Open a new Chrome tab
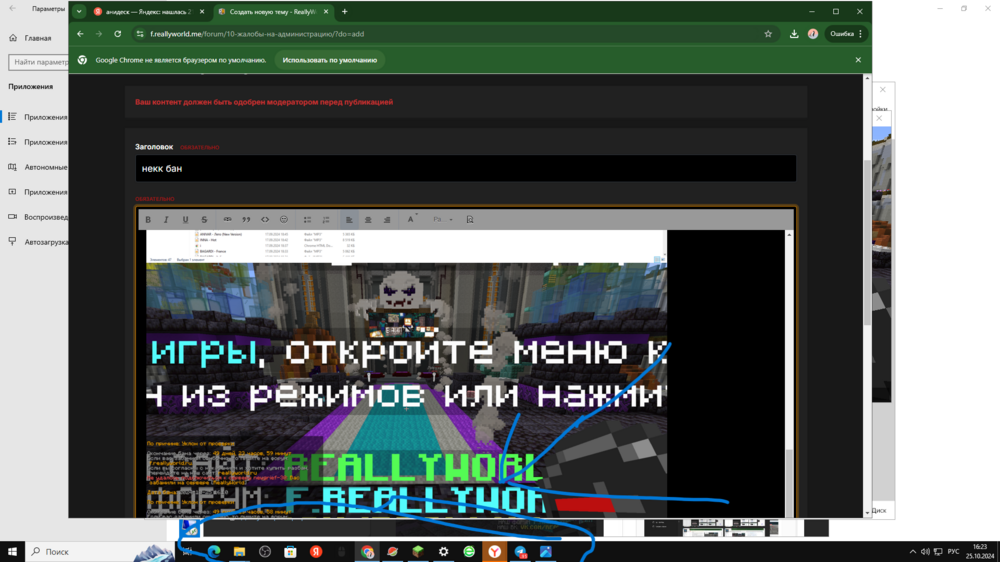1000x562 pixels. (x=344, y=11)
